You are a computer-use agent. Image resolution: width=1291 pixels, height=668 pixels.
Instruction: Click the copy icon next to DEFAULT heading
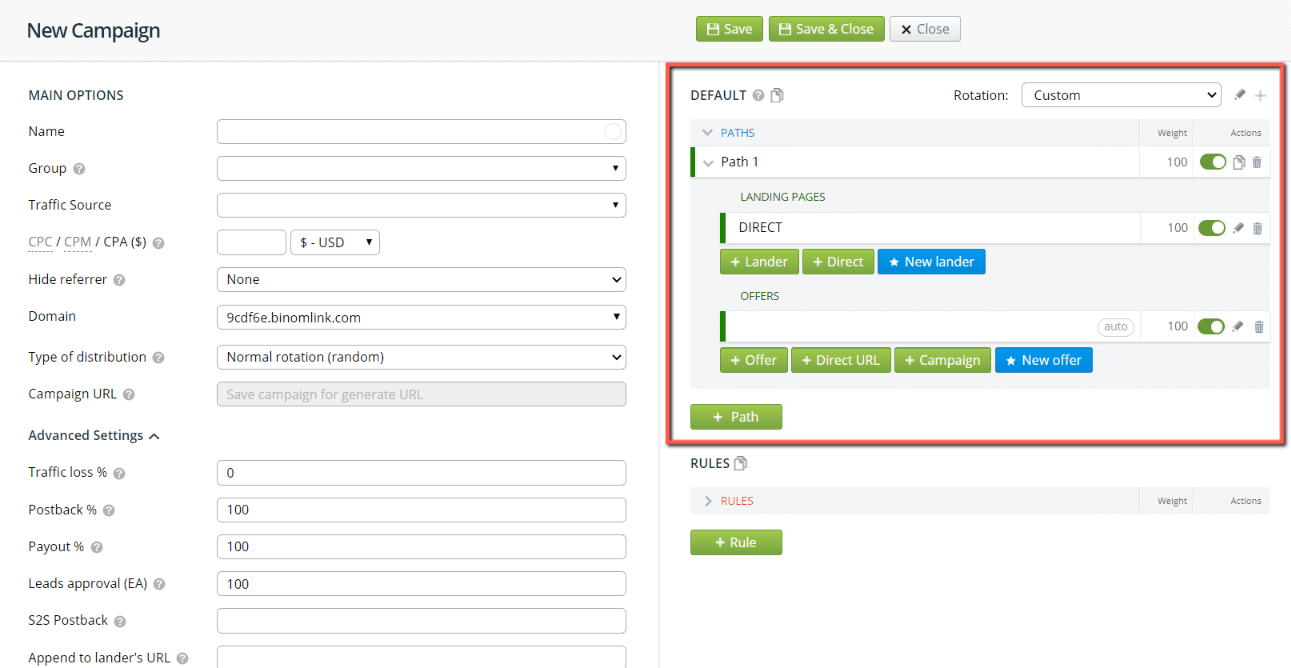click(x=777, y=96)
